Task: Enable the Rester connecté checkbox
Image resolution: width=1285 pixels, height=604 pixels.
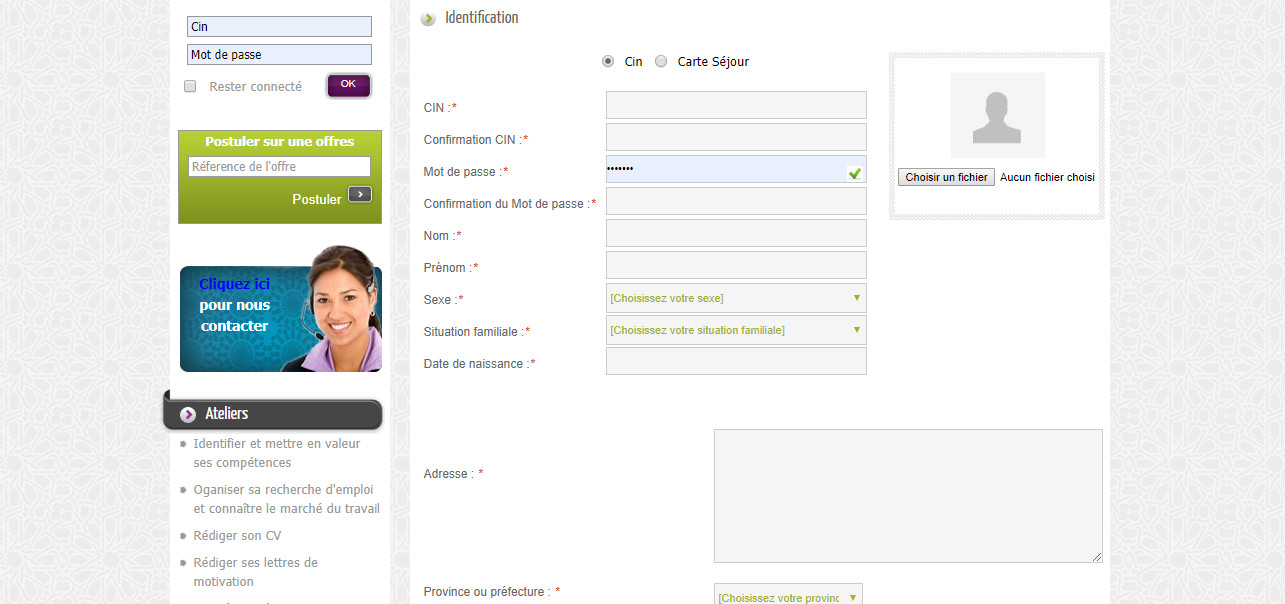Action: (x=190, y=86)
